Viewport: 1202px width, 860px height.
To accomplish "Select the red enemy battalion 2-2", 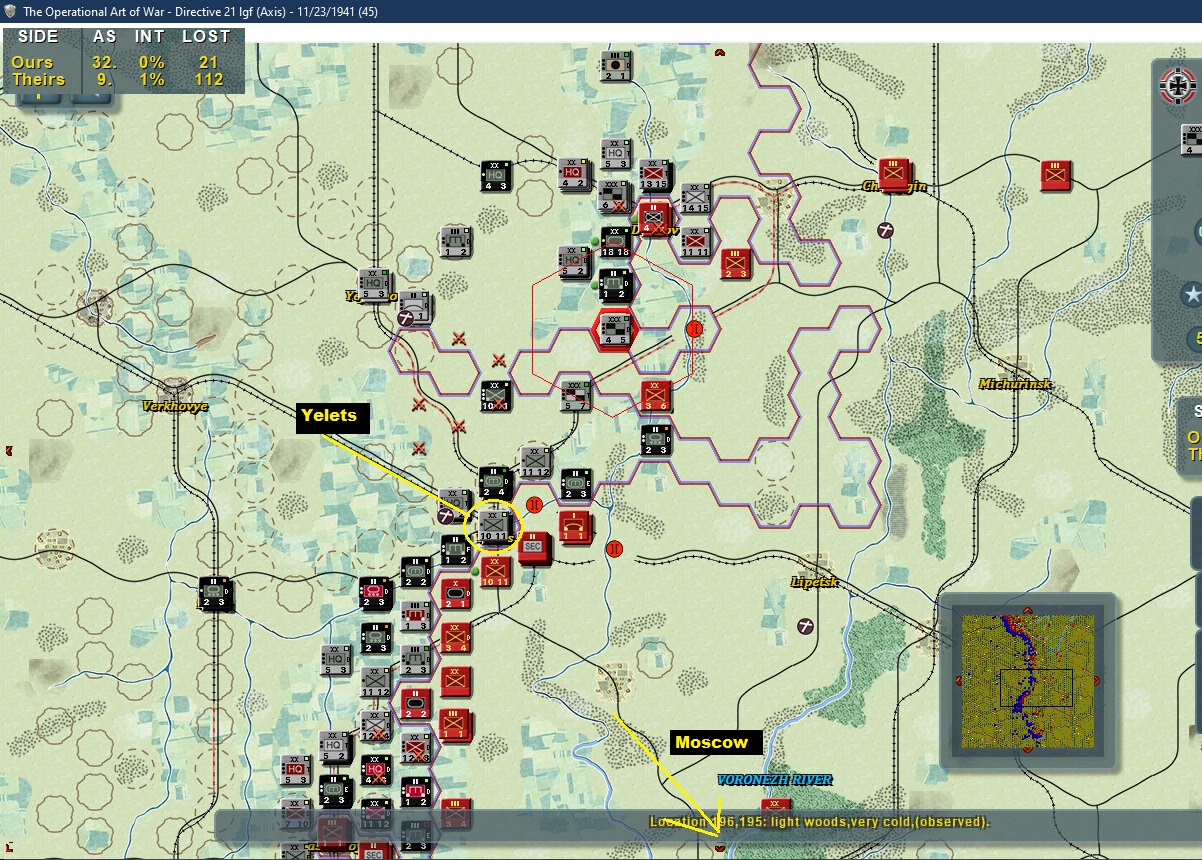I will coord(416,703).
